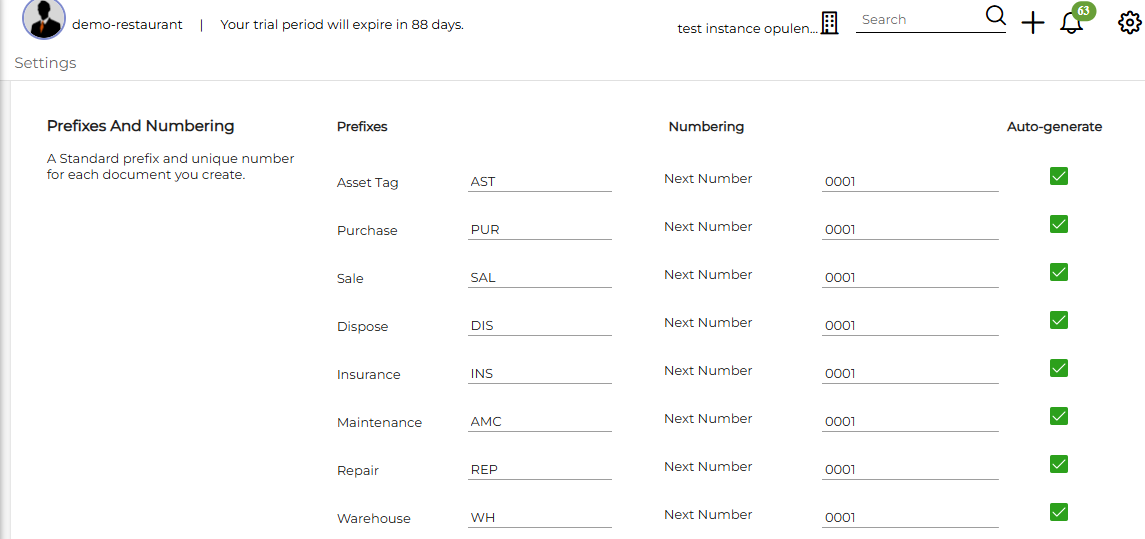Disable Auto-generate for Insurance
Screen dimensions: 1145x539
[1058, 368]
